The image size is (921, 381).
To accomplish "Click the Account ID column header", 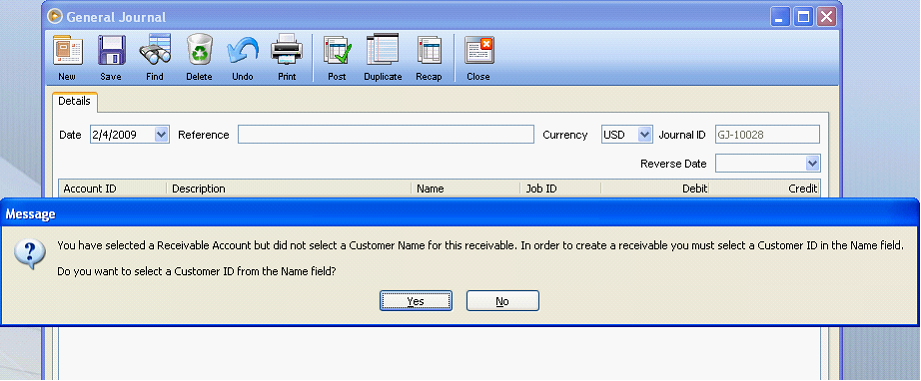I will 113,188.
